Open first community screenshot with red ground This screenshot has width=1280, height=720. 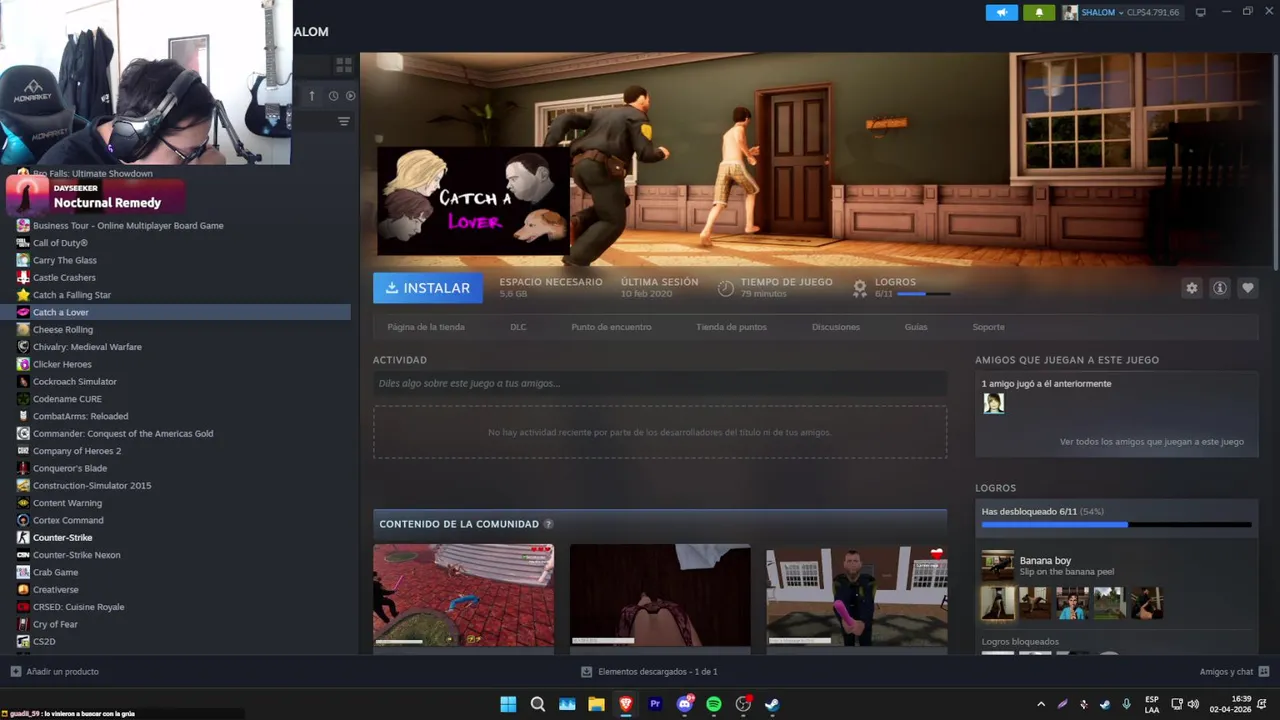pyautogui.click(x=463, y=595)
